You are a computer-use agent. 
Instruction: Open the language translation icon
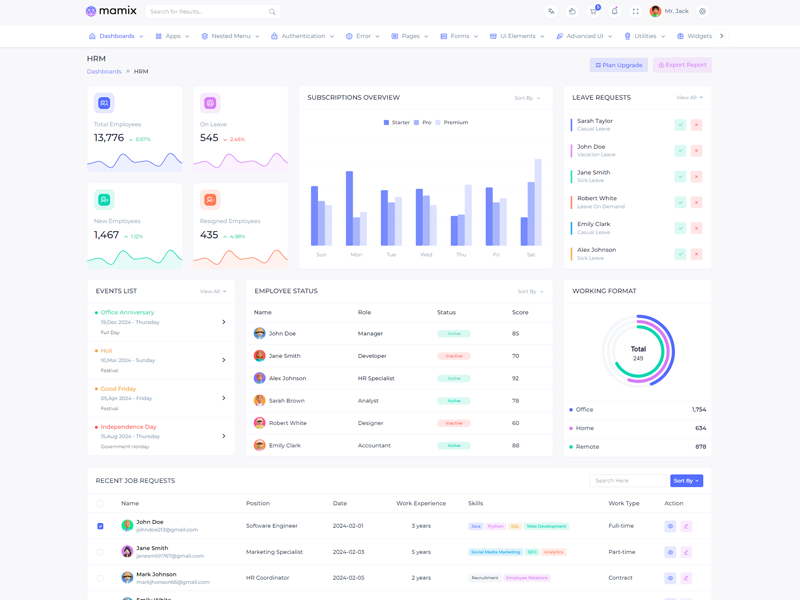pyautogui.click(x=551, y=12)
